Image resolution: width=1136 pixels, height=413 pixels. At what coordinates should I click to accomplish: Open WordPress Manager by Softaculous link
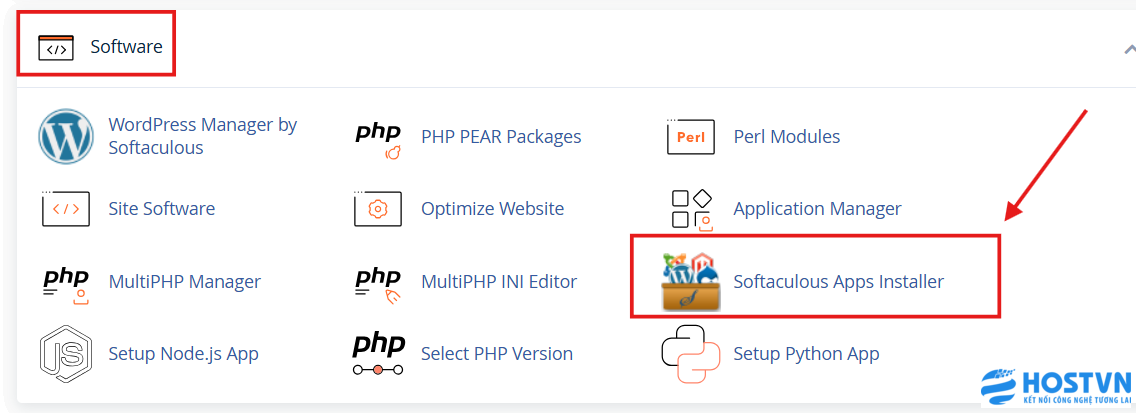(202, 136)
